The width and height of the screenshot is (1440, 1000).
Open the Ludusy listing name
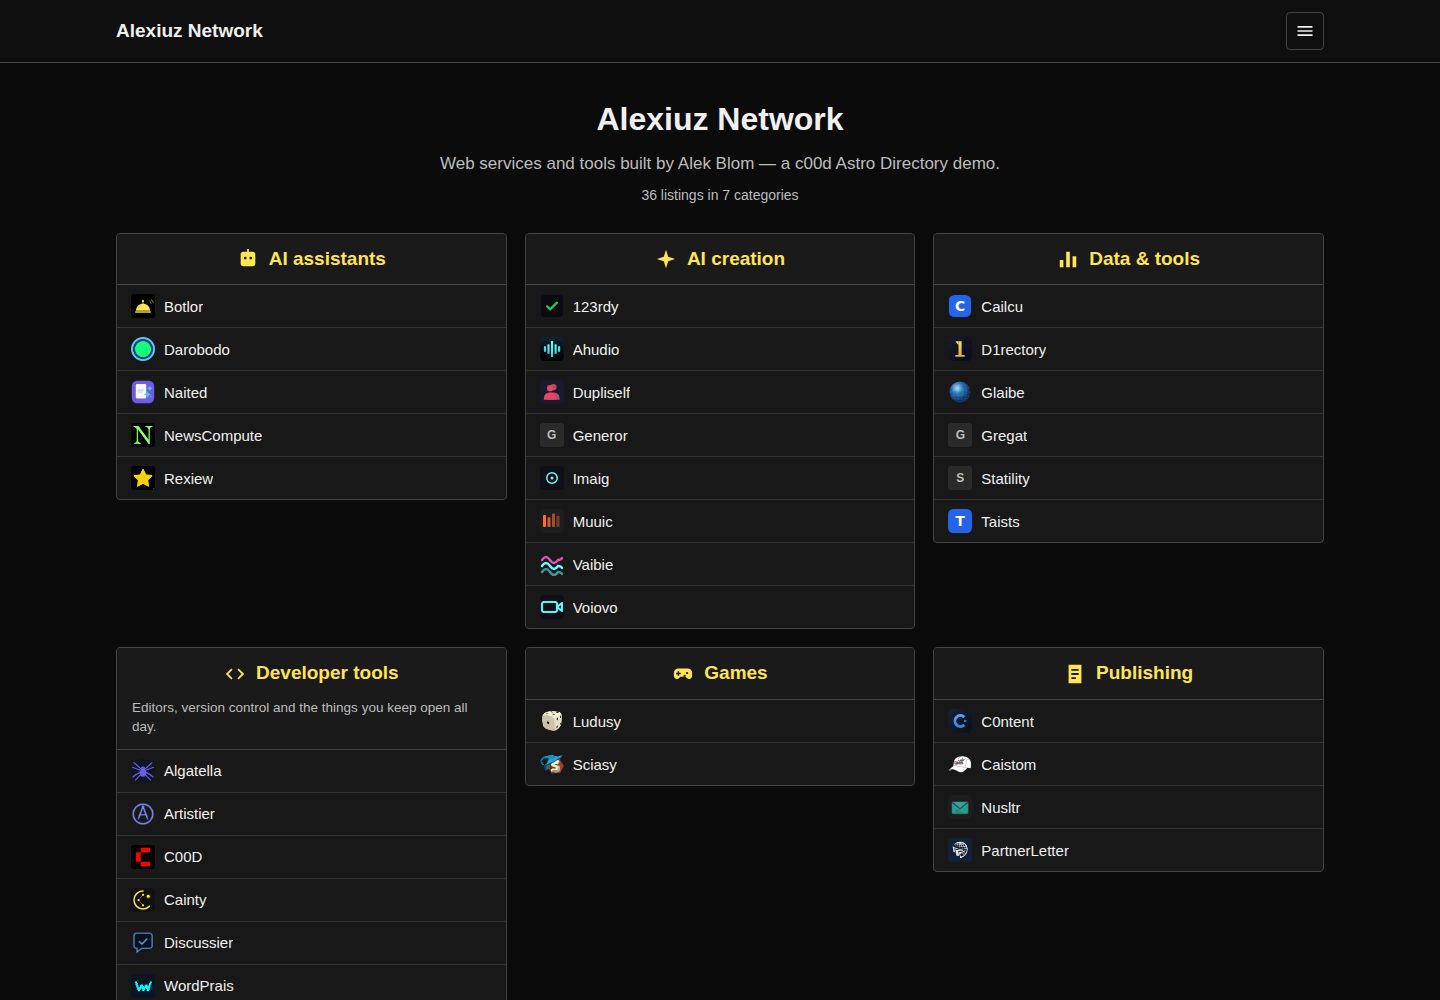point(597,722)
